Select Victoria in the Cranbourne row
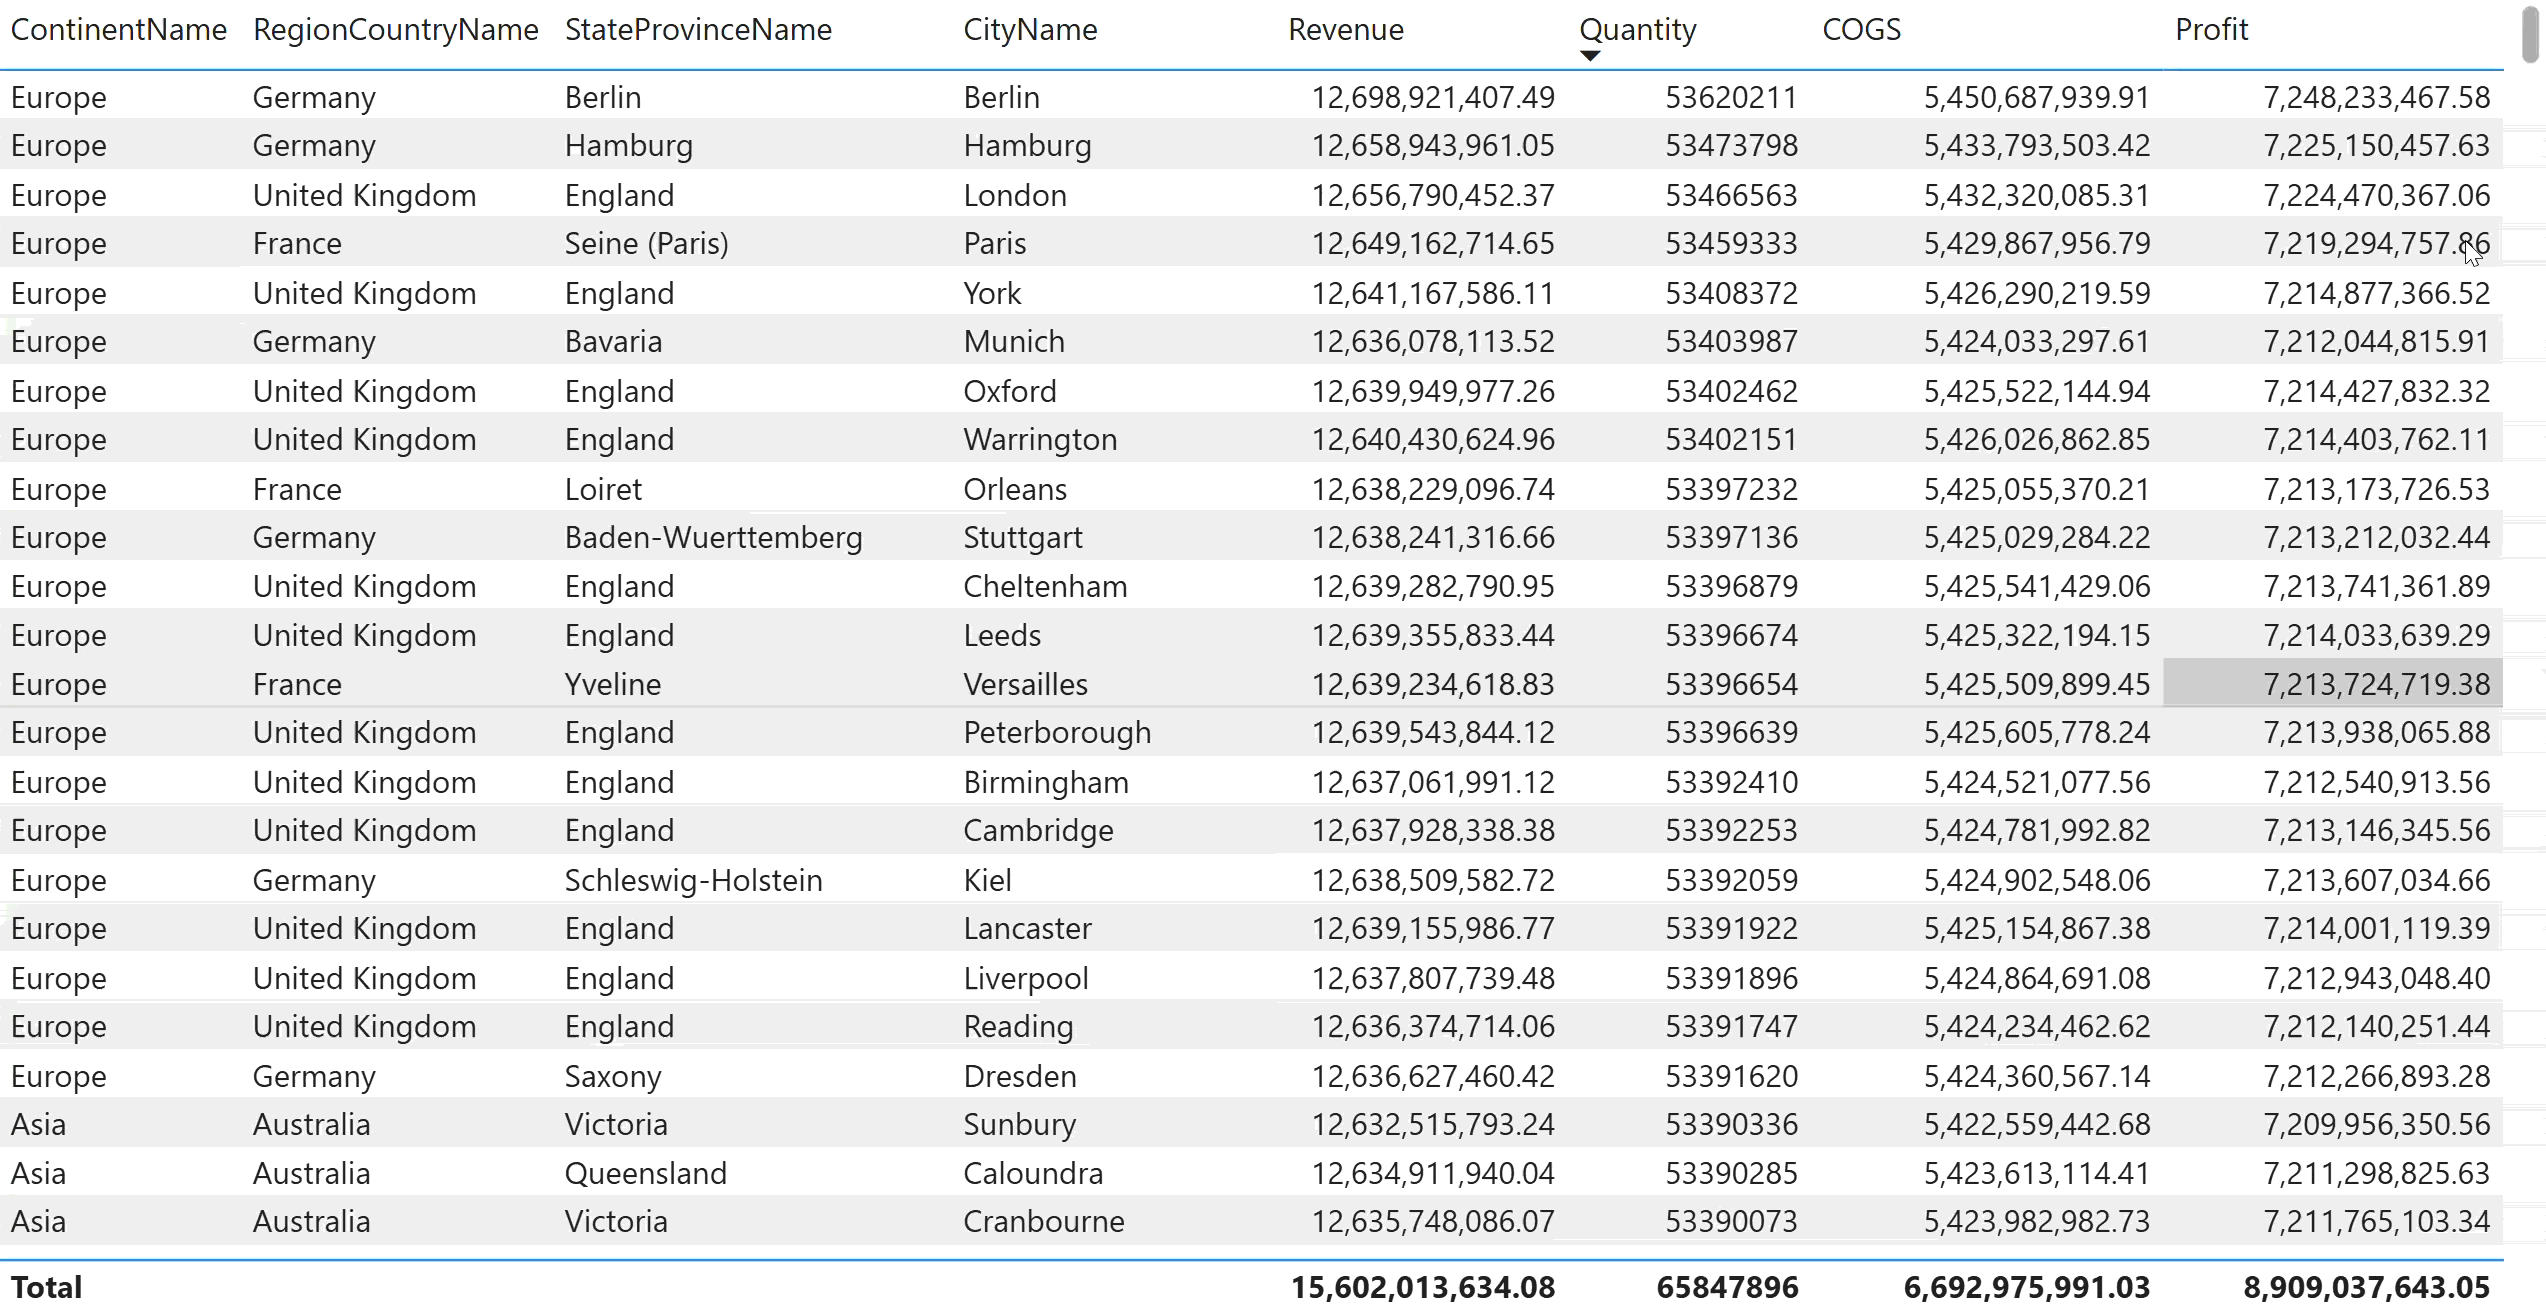 (615, 1222)
